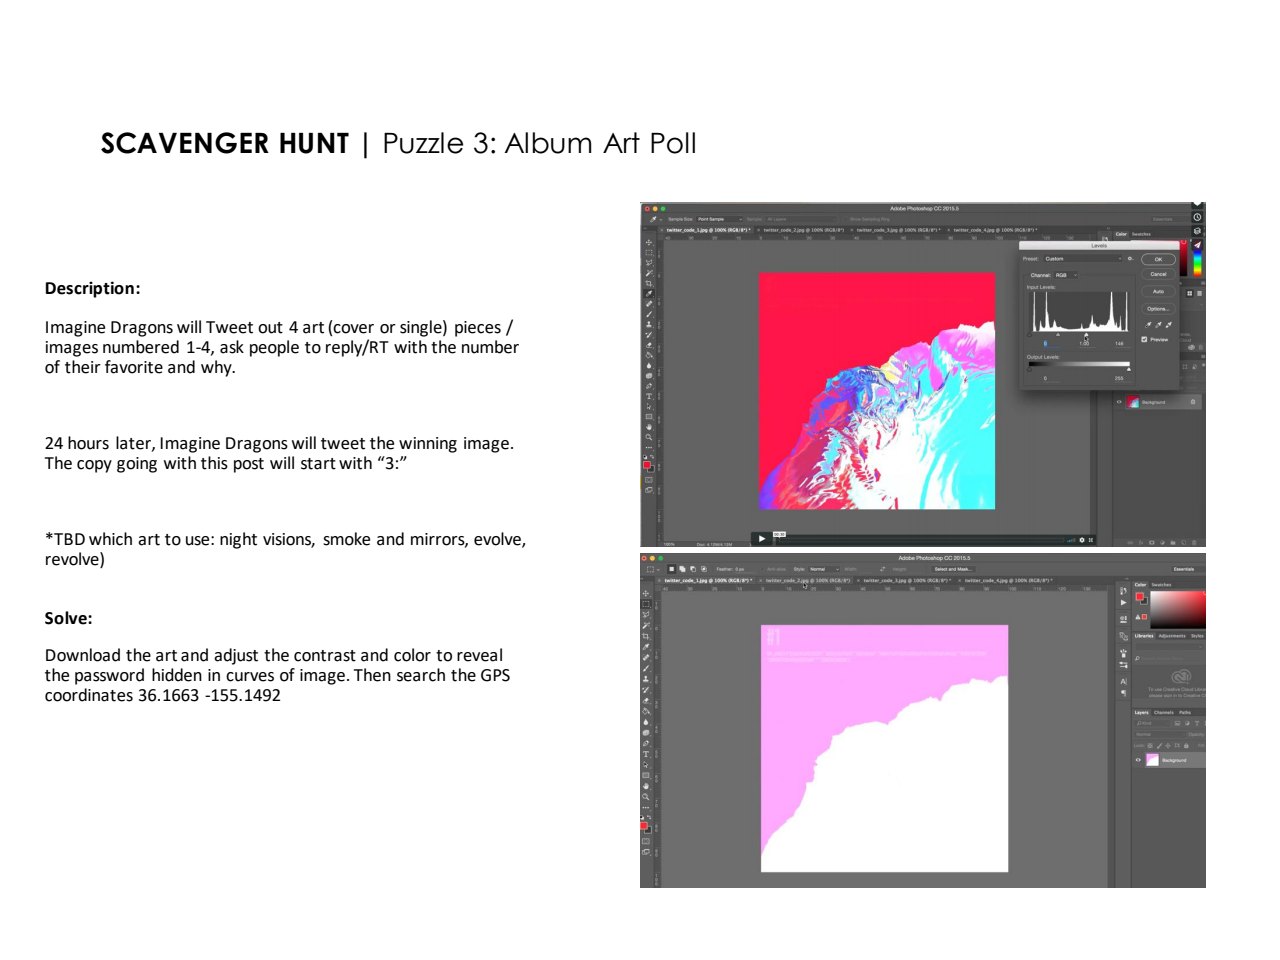The width and height of the screenshot is (1280, 960).
Task: Select the Crop tool in upper Photoshop screenshot
Action: pos(649,283)
